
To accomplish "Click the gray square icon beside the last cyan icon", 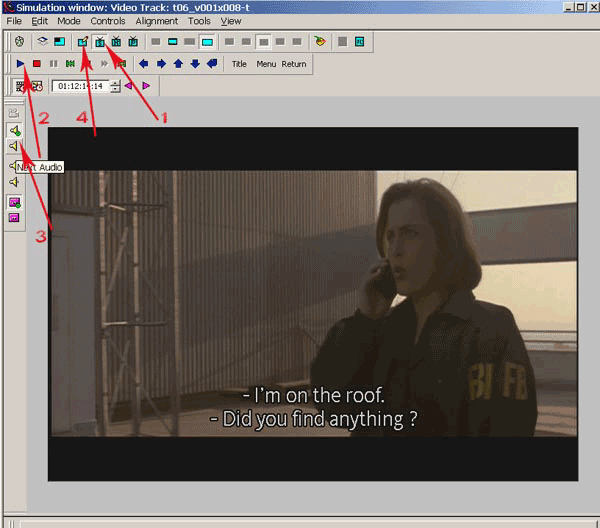I will (x=342, y=41).
